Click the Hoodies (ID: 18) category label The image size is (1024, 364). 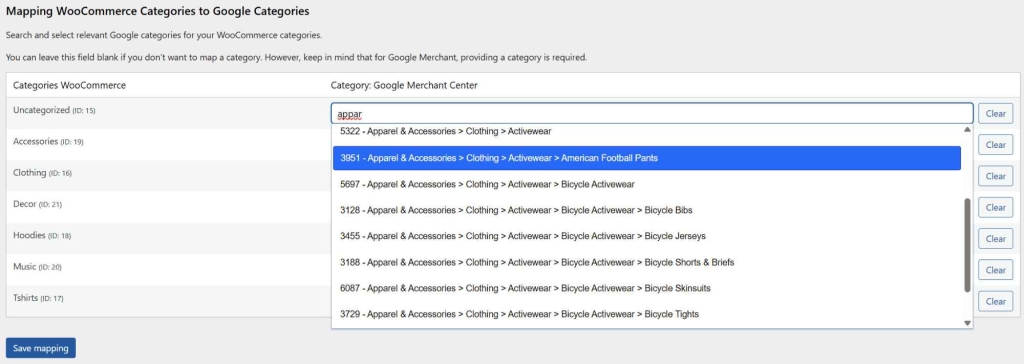pos(42,235)
